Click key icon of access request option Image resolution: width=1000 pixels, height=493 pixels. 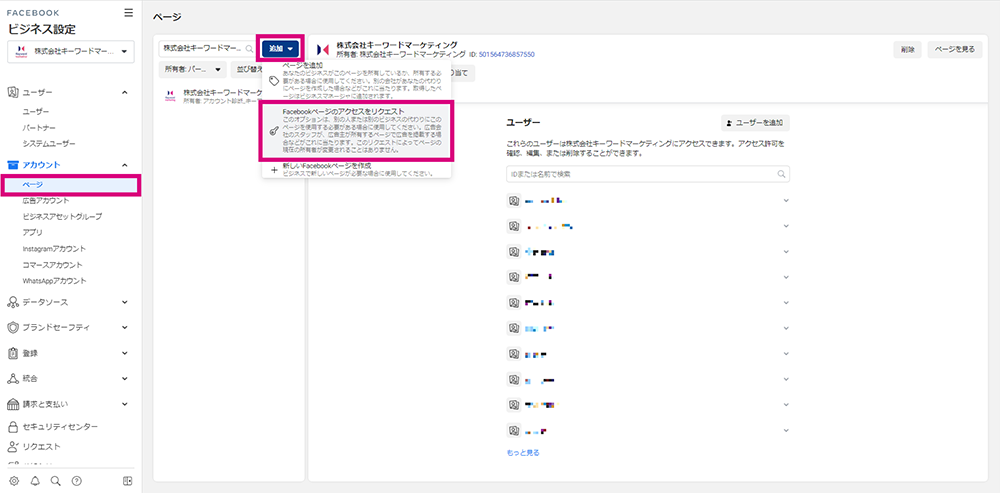[274, 131]
